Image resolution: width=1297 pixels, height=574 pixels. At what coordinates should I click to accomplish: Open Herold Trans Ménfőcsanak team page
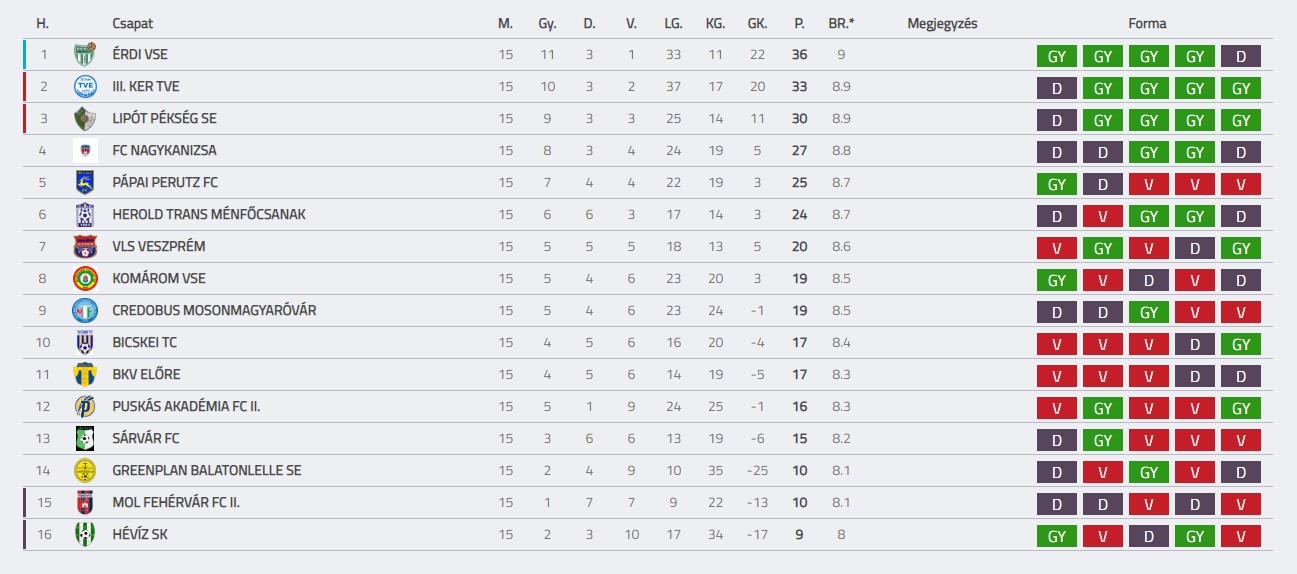click(x=209, y=215)
